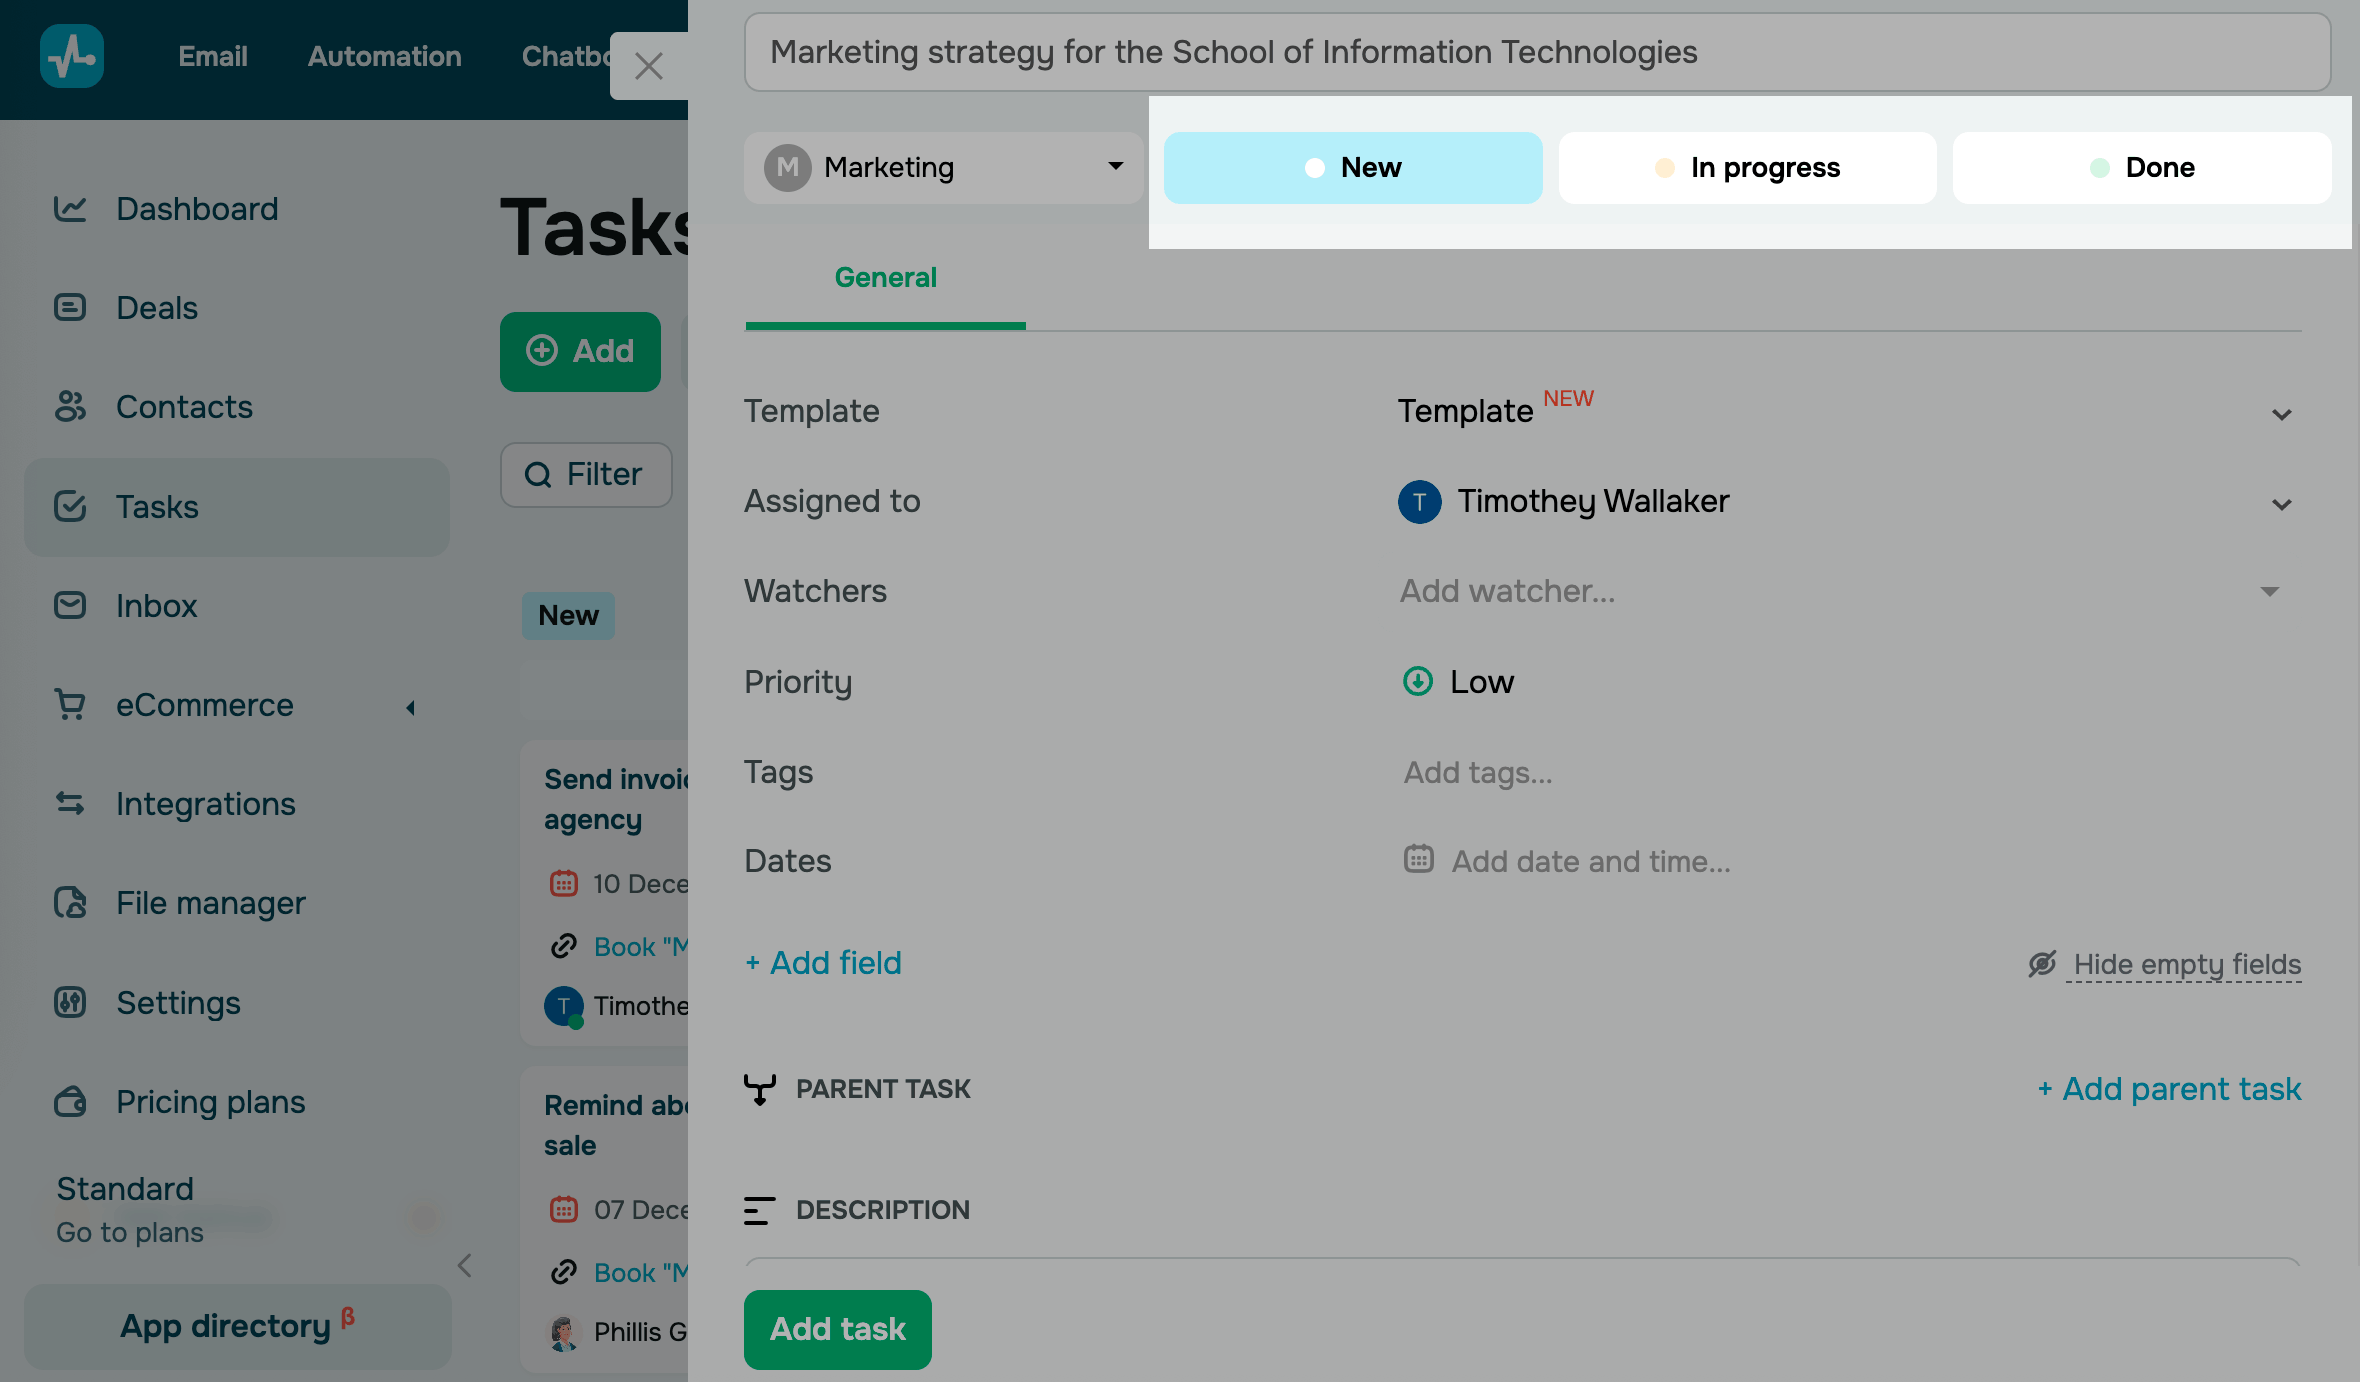2360x1382 pixels.
Task: Open the Marketing board dropdown
Action: pyautogui.click(x=942, y=168)
